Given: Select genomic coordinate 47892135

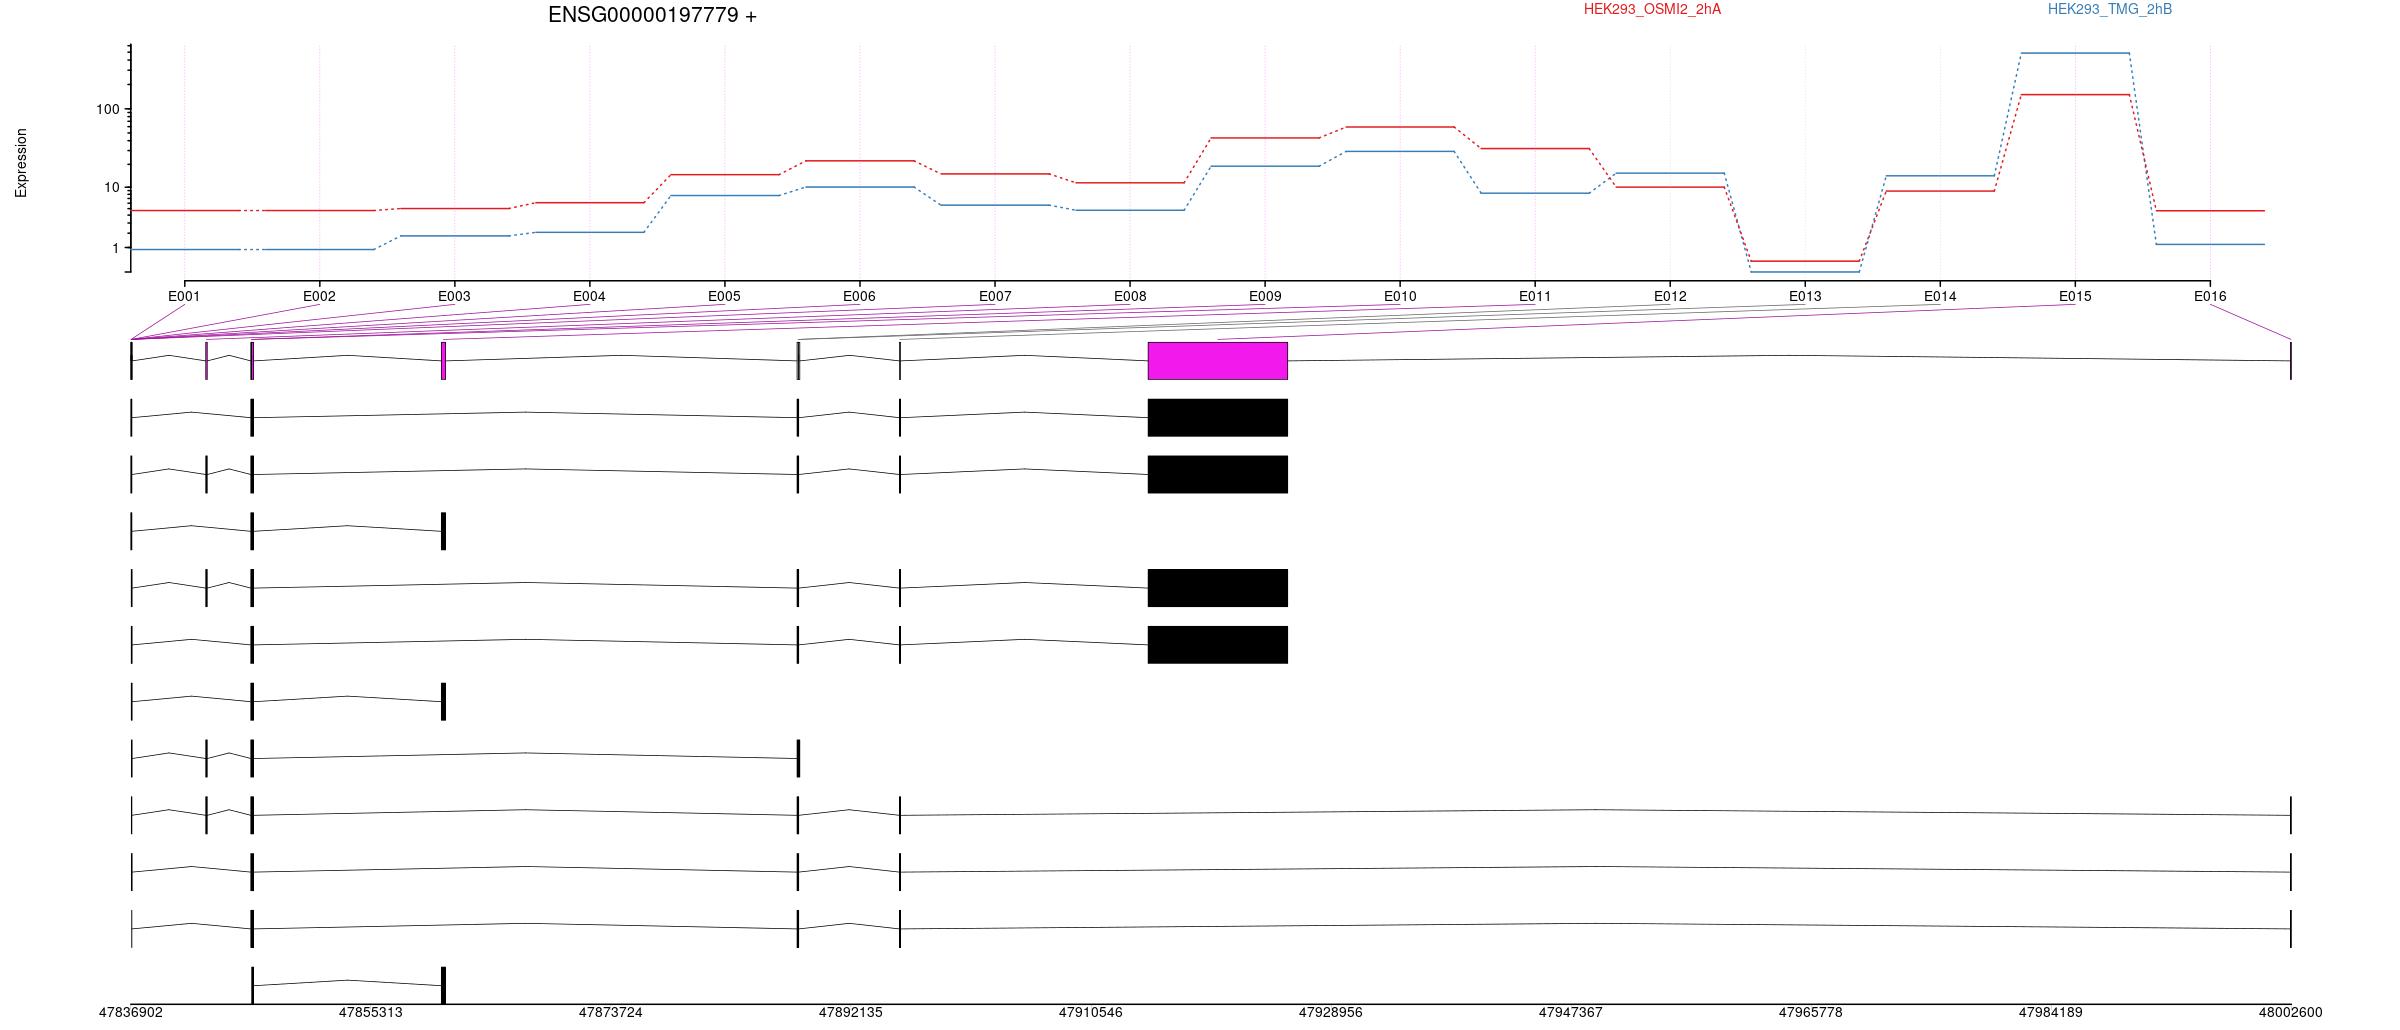Looking at the screenshot, I should tap(851, 1012).
